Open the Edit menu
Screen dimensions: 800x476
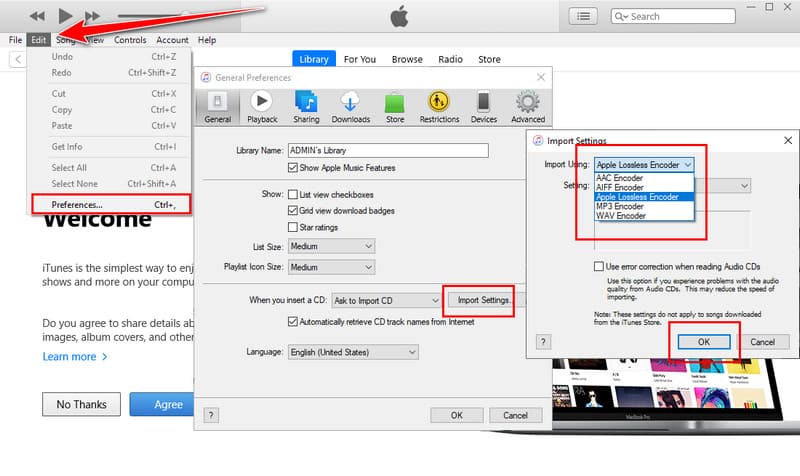[39, 40]
